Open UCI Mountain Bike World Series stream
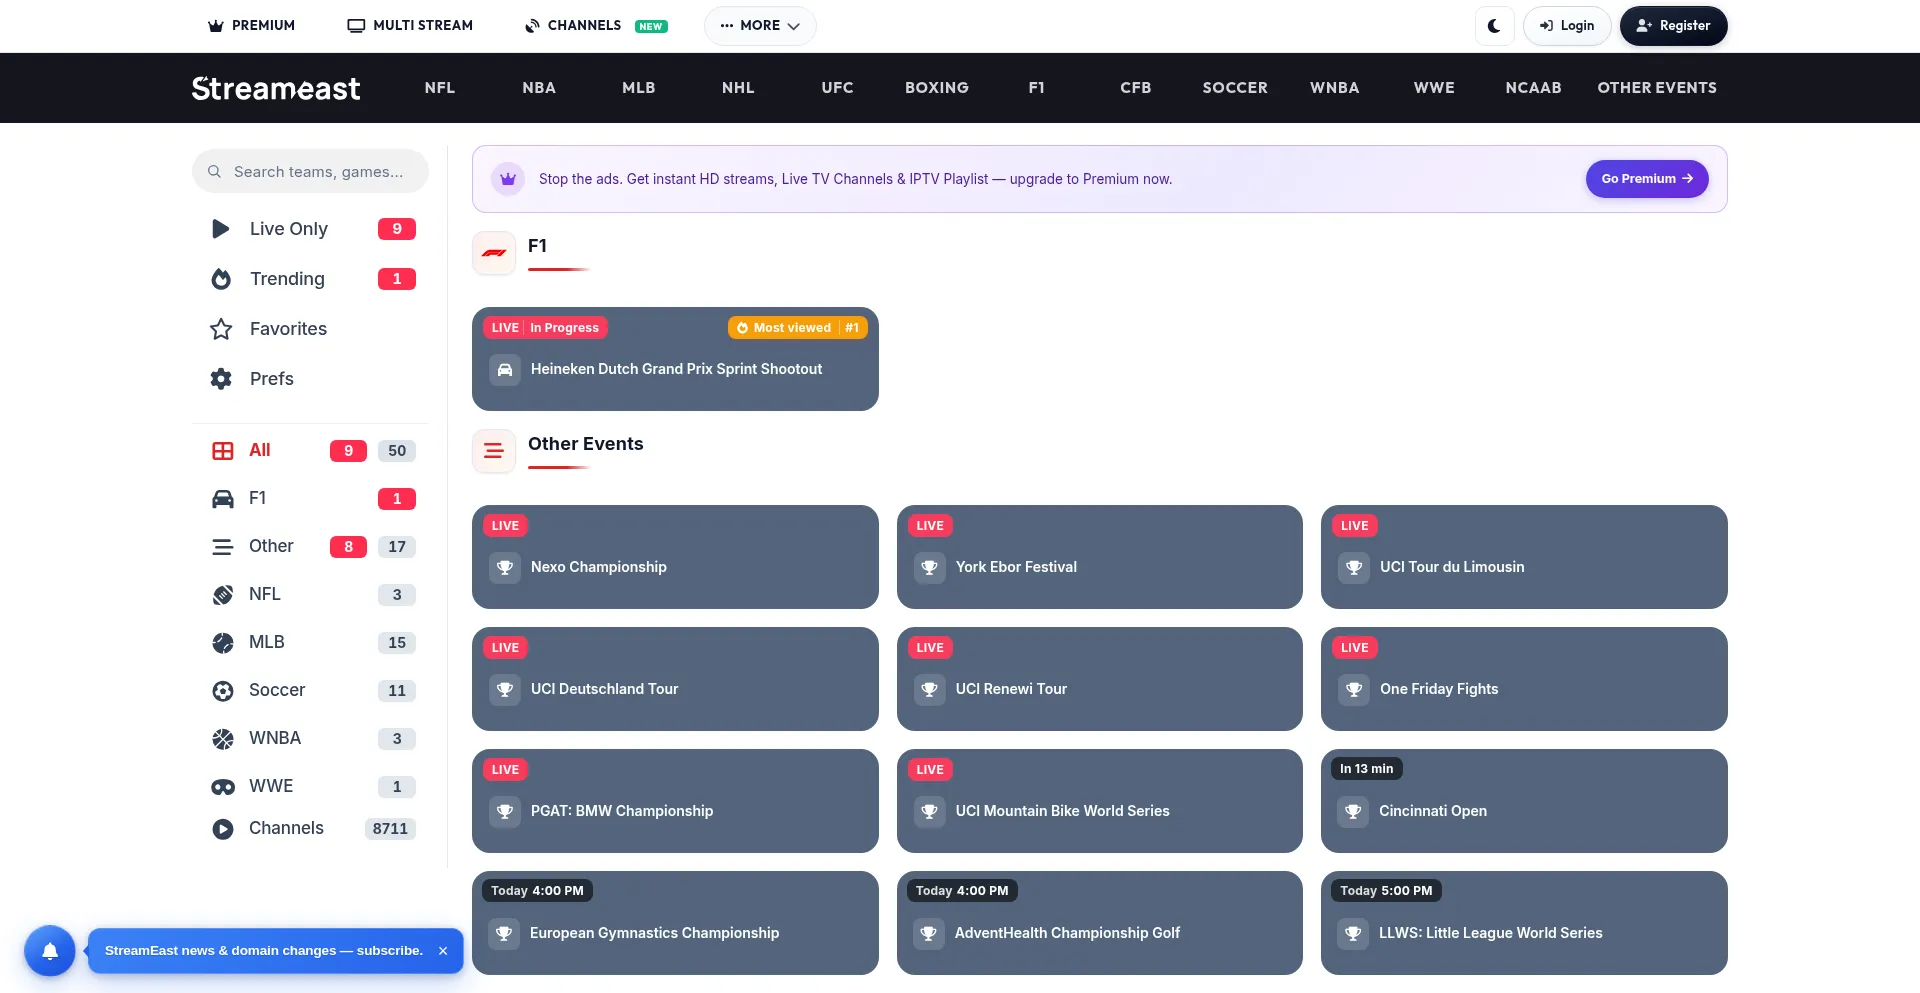 1100,801
